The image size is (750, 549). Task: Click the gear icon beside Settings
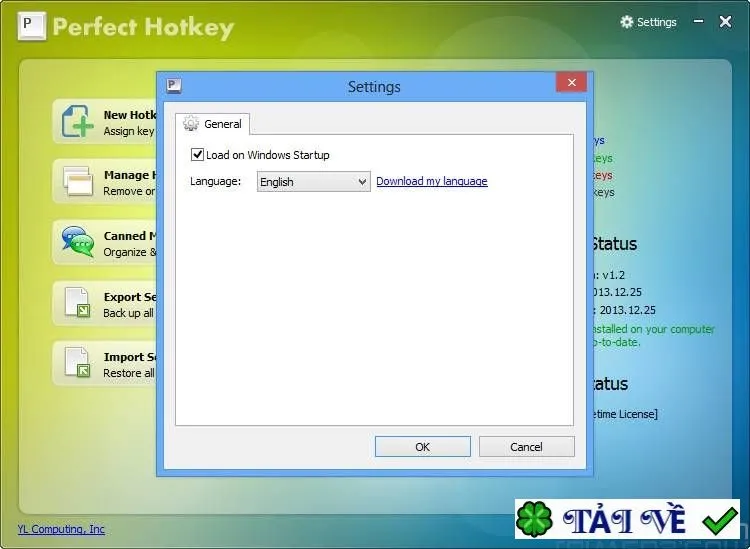627,22
